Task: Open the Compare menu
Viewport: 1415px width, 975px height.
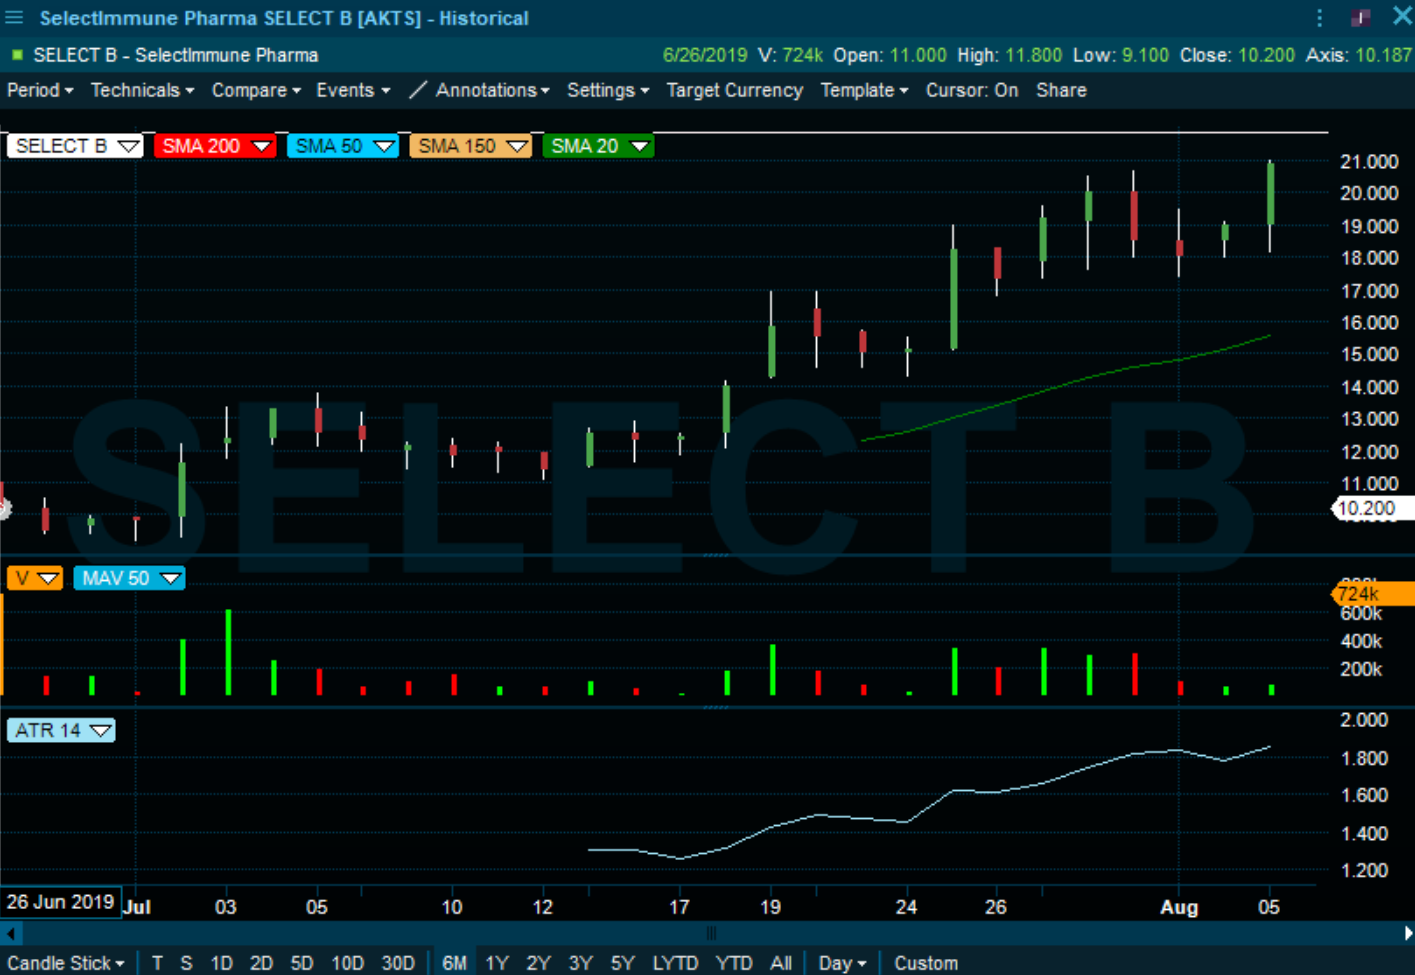Action: [256, 90]
